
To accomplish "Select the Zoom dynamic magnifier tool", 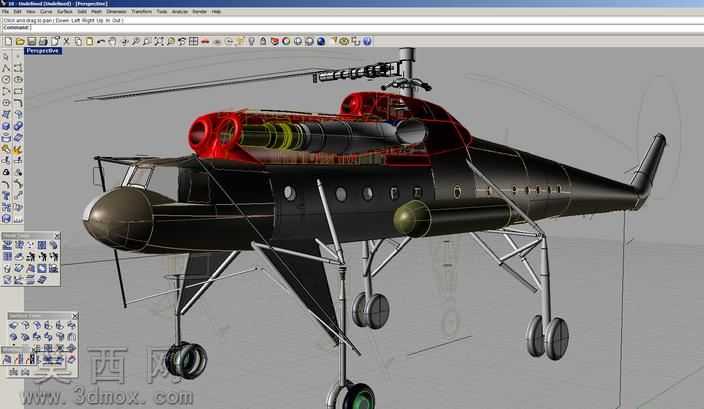I will click(136, 41).
